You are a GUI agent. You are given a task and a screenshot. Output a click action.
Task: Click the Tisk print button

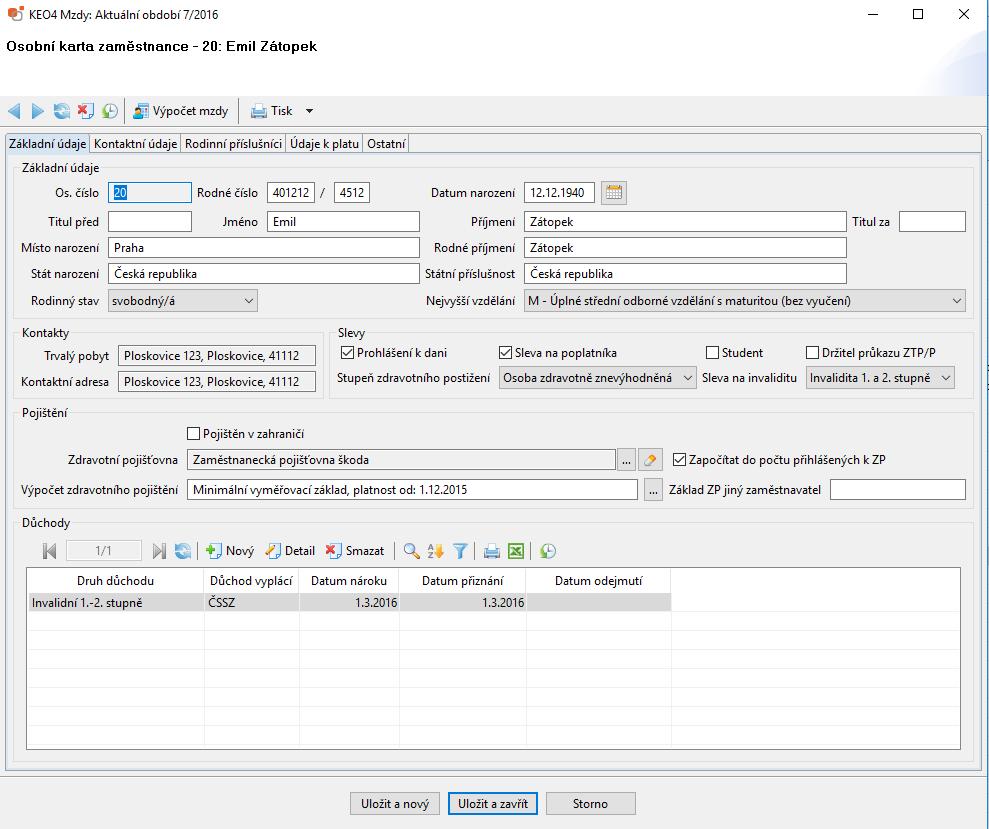[272, 111]
